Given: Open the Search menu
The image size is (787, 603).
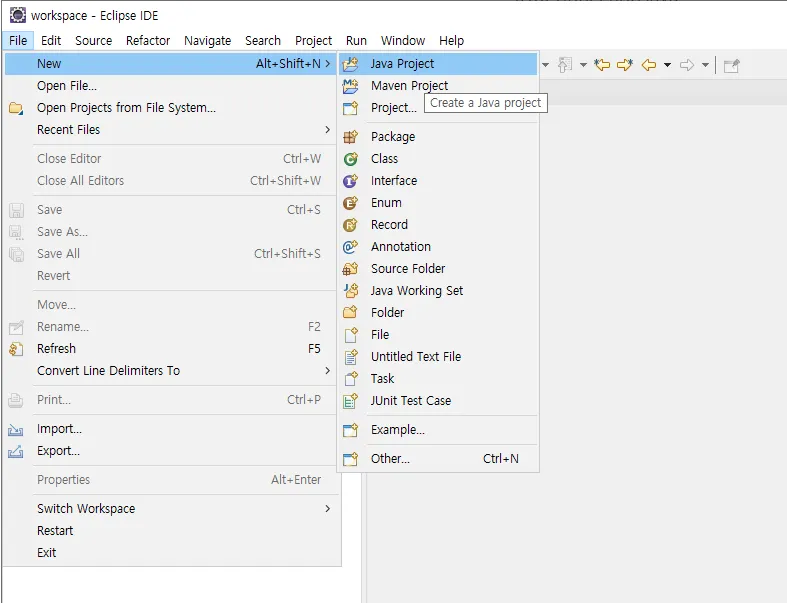Looking at the screenshot, I should (263, 40).
